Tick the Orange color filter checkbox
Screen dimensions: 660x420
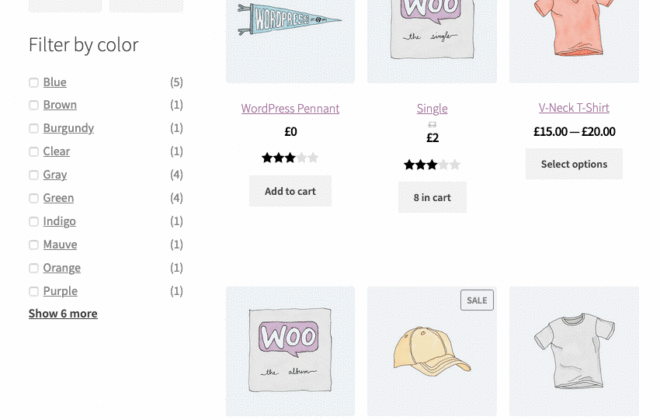click(x=34, y=268)
